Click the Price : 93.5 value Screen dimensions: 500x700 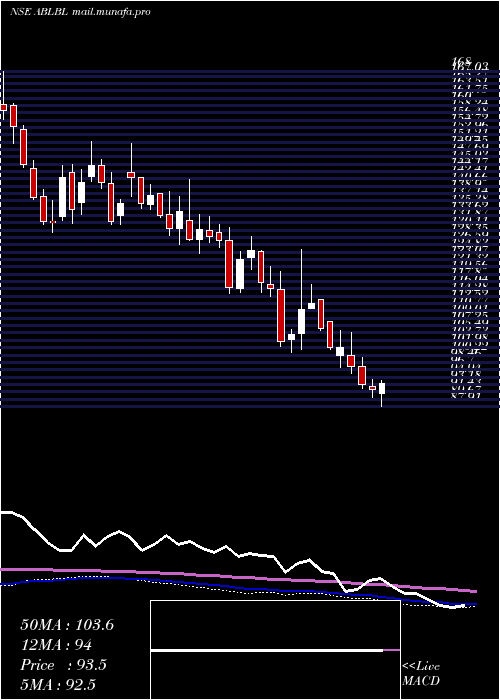pos(63,665)
